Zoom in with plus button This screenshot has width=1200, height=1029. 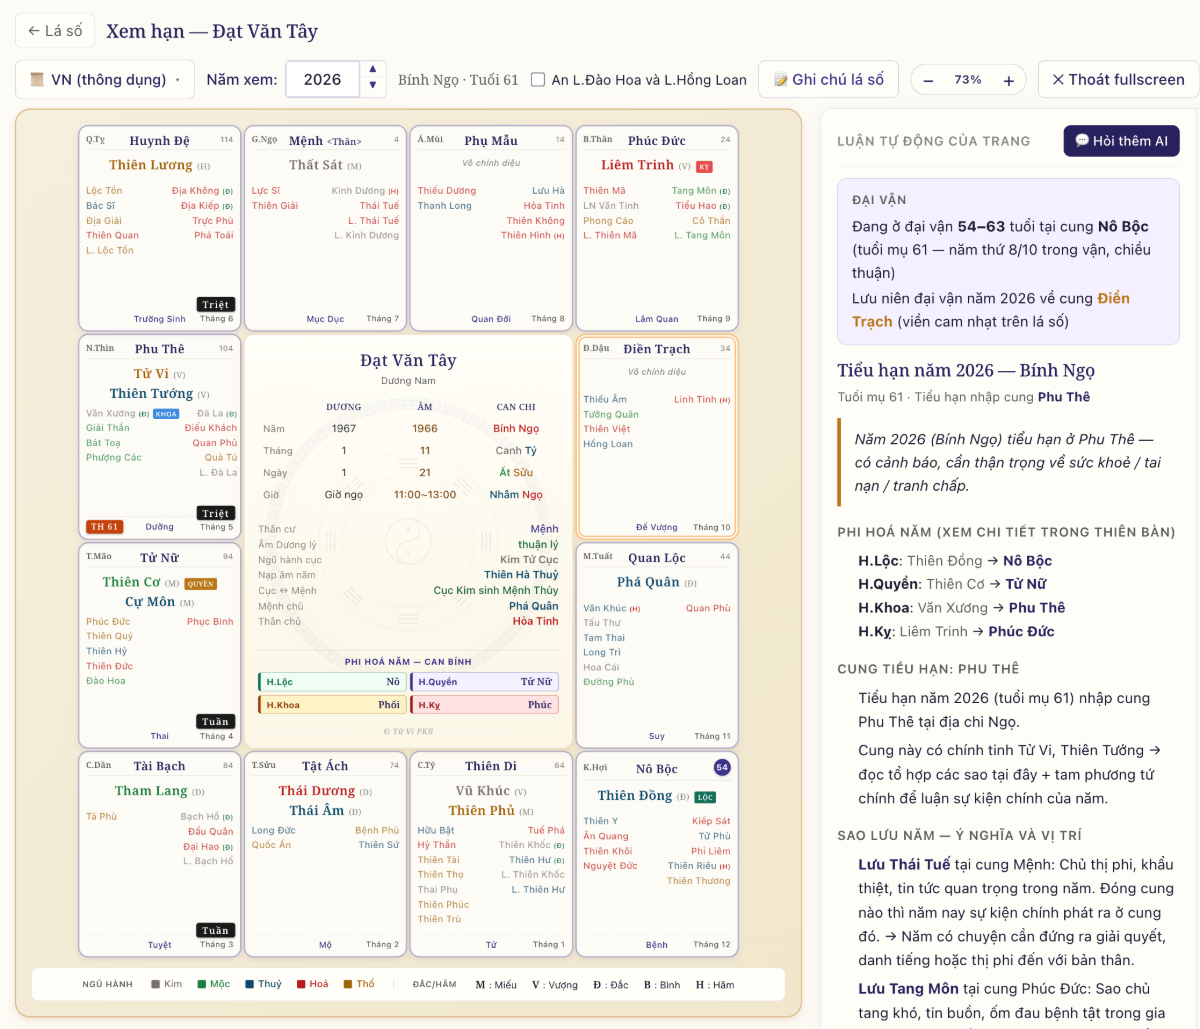pos(1009,80)
